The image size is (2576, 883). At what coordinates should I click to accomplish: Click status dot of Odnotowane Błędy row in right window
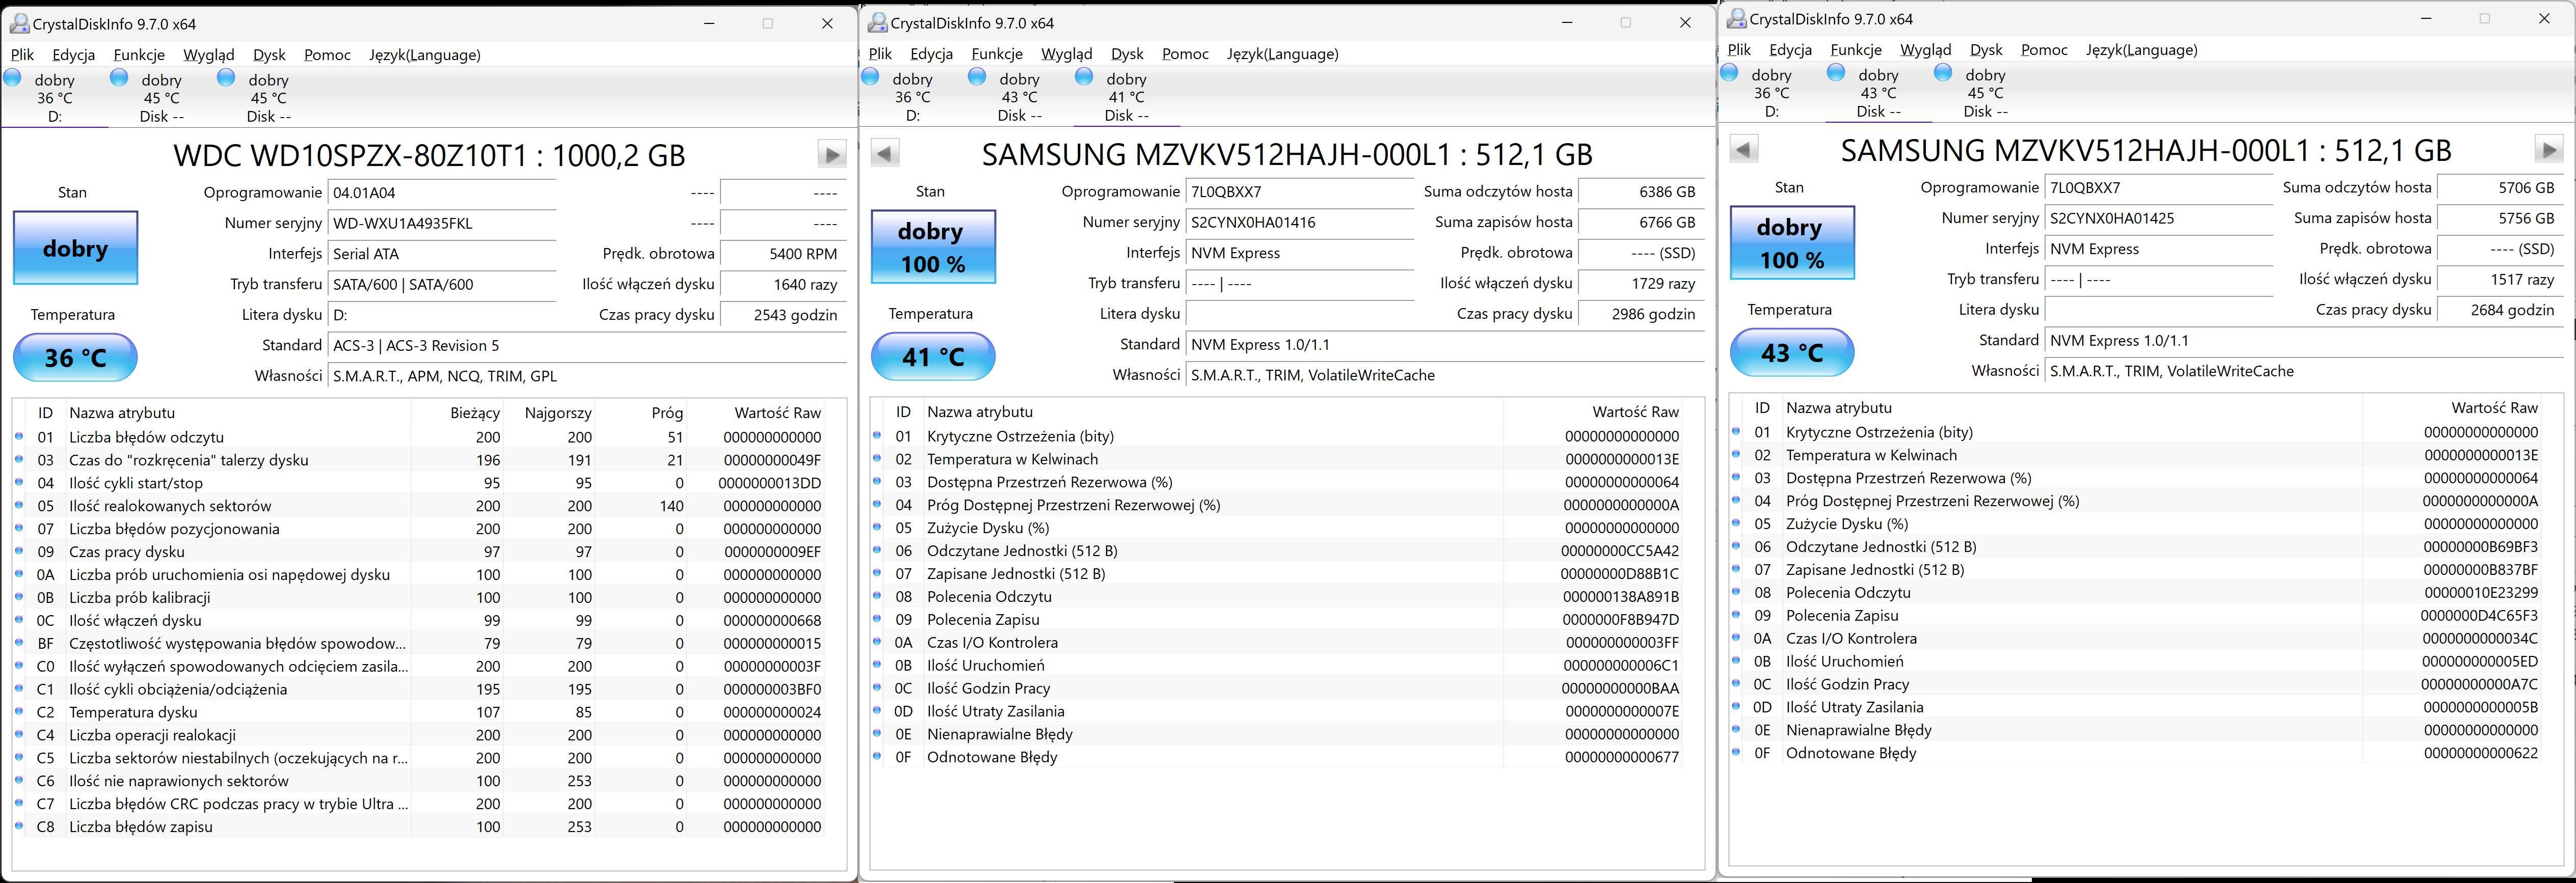(x=1736, y=752)
